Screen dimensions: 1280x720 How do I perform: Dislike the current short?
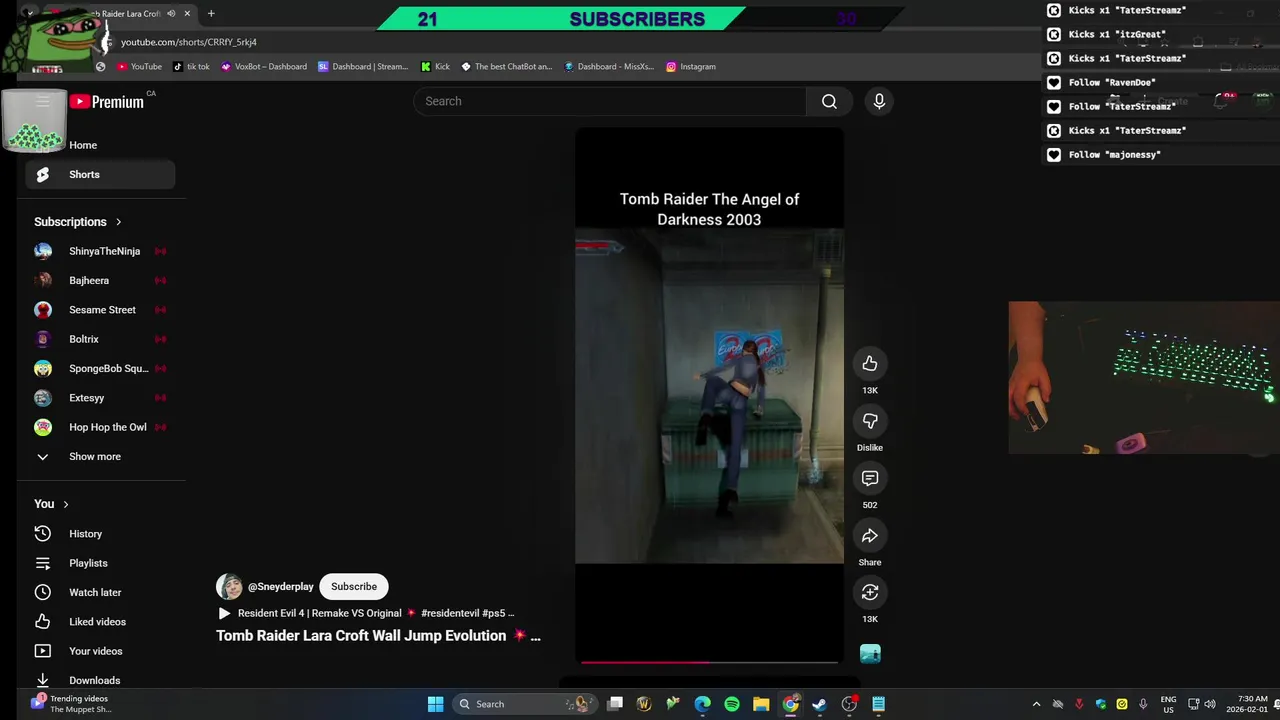click(x=870, y=421)
